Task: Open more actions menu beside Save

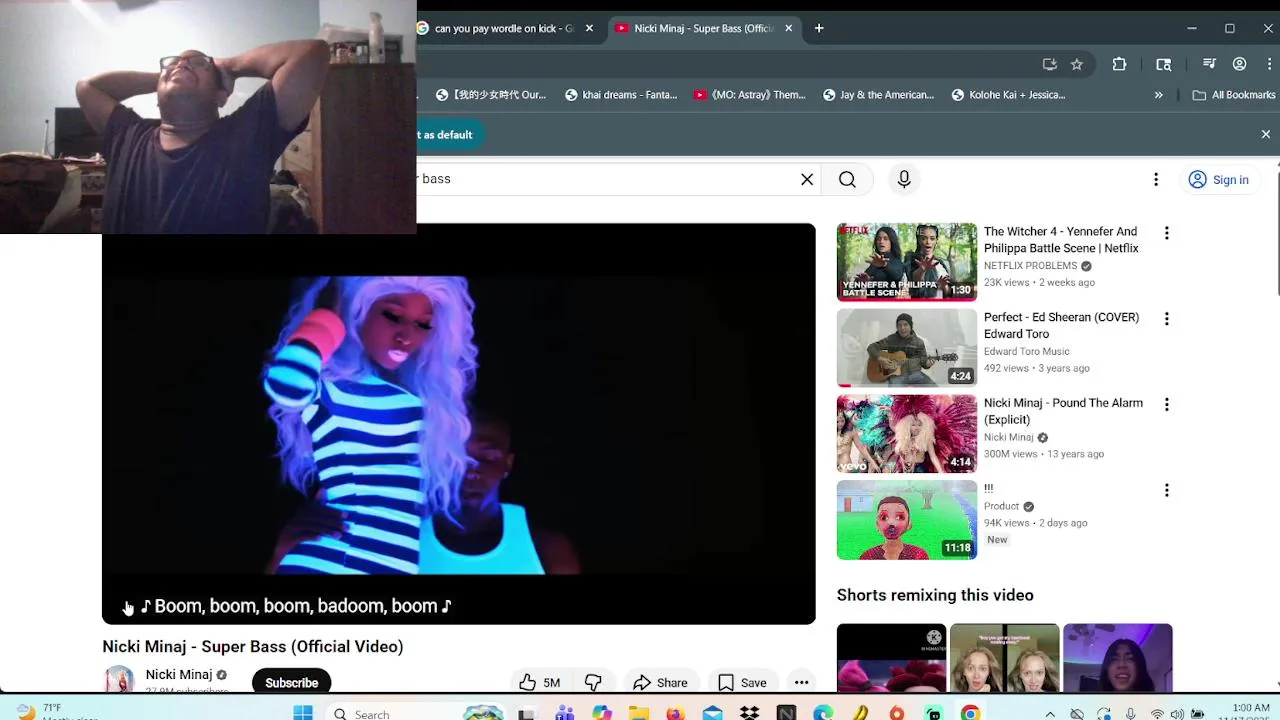Action: 801,683
